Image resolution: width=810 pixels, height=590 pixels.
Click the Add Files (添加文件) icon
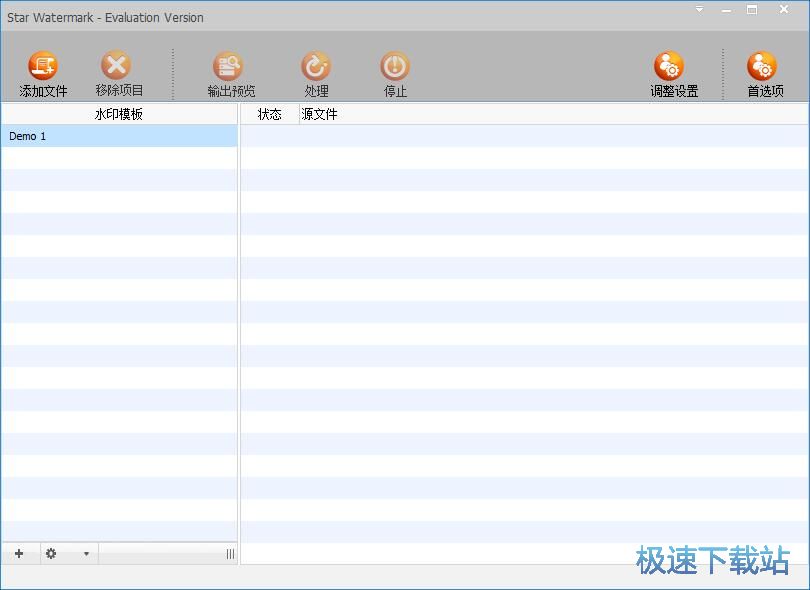43,67
